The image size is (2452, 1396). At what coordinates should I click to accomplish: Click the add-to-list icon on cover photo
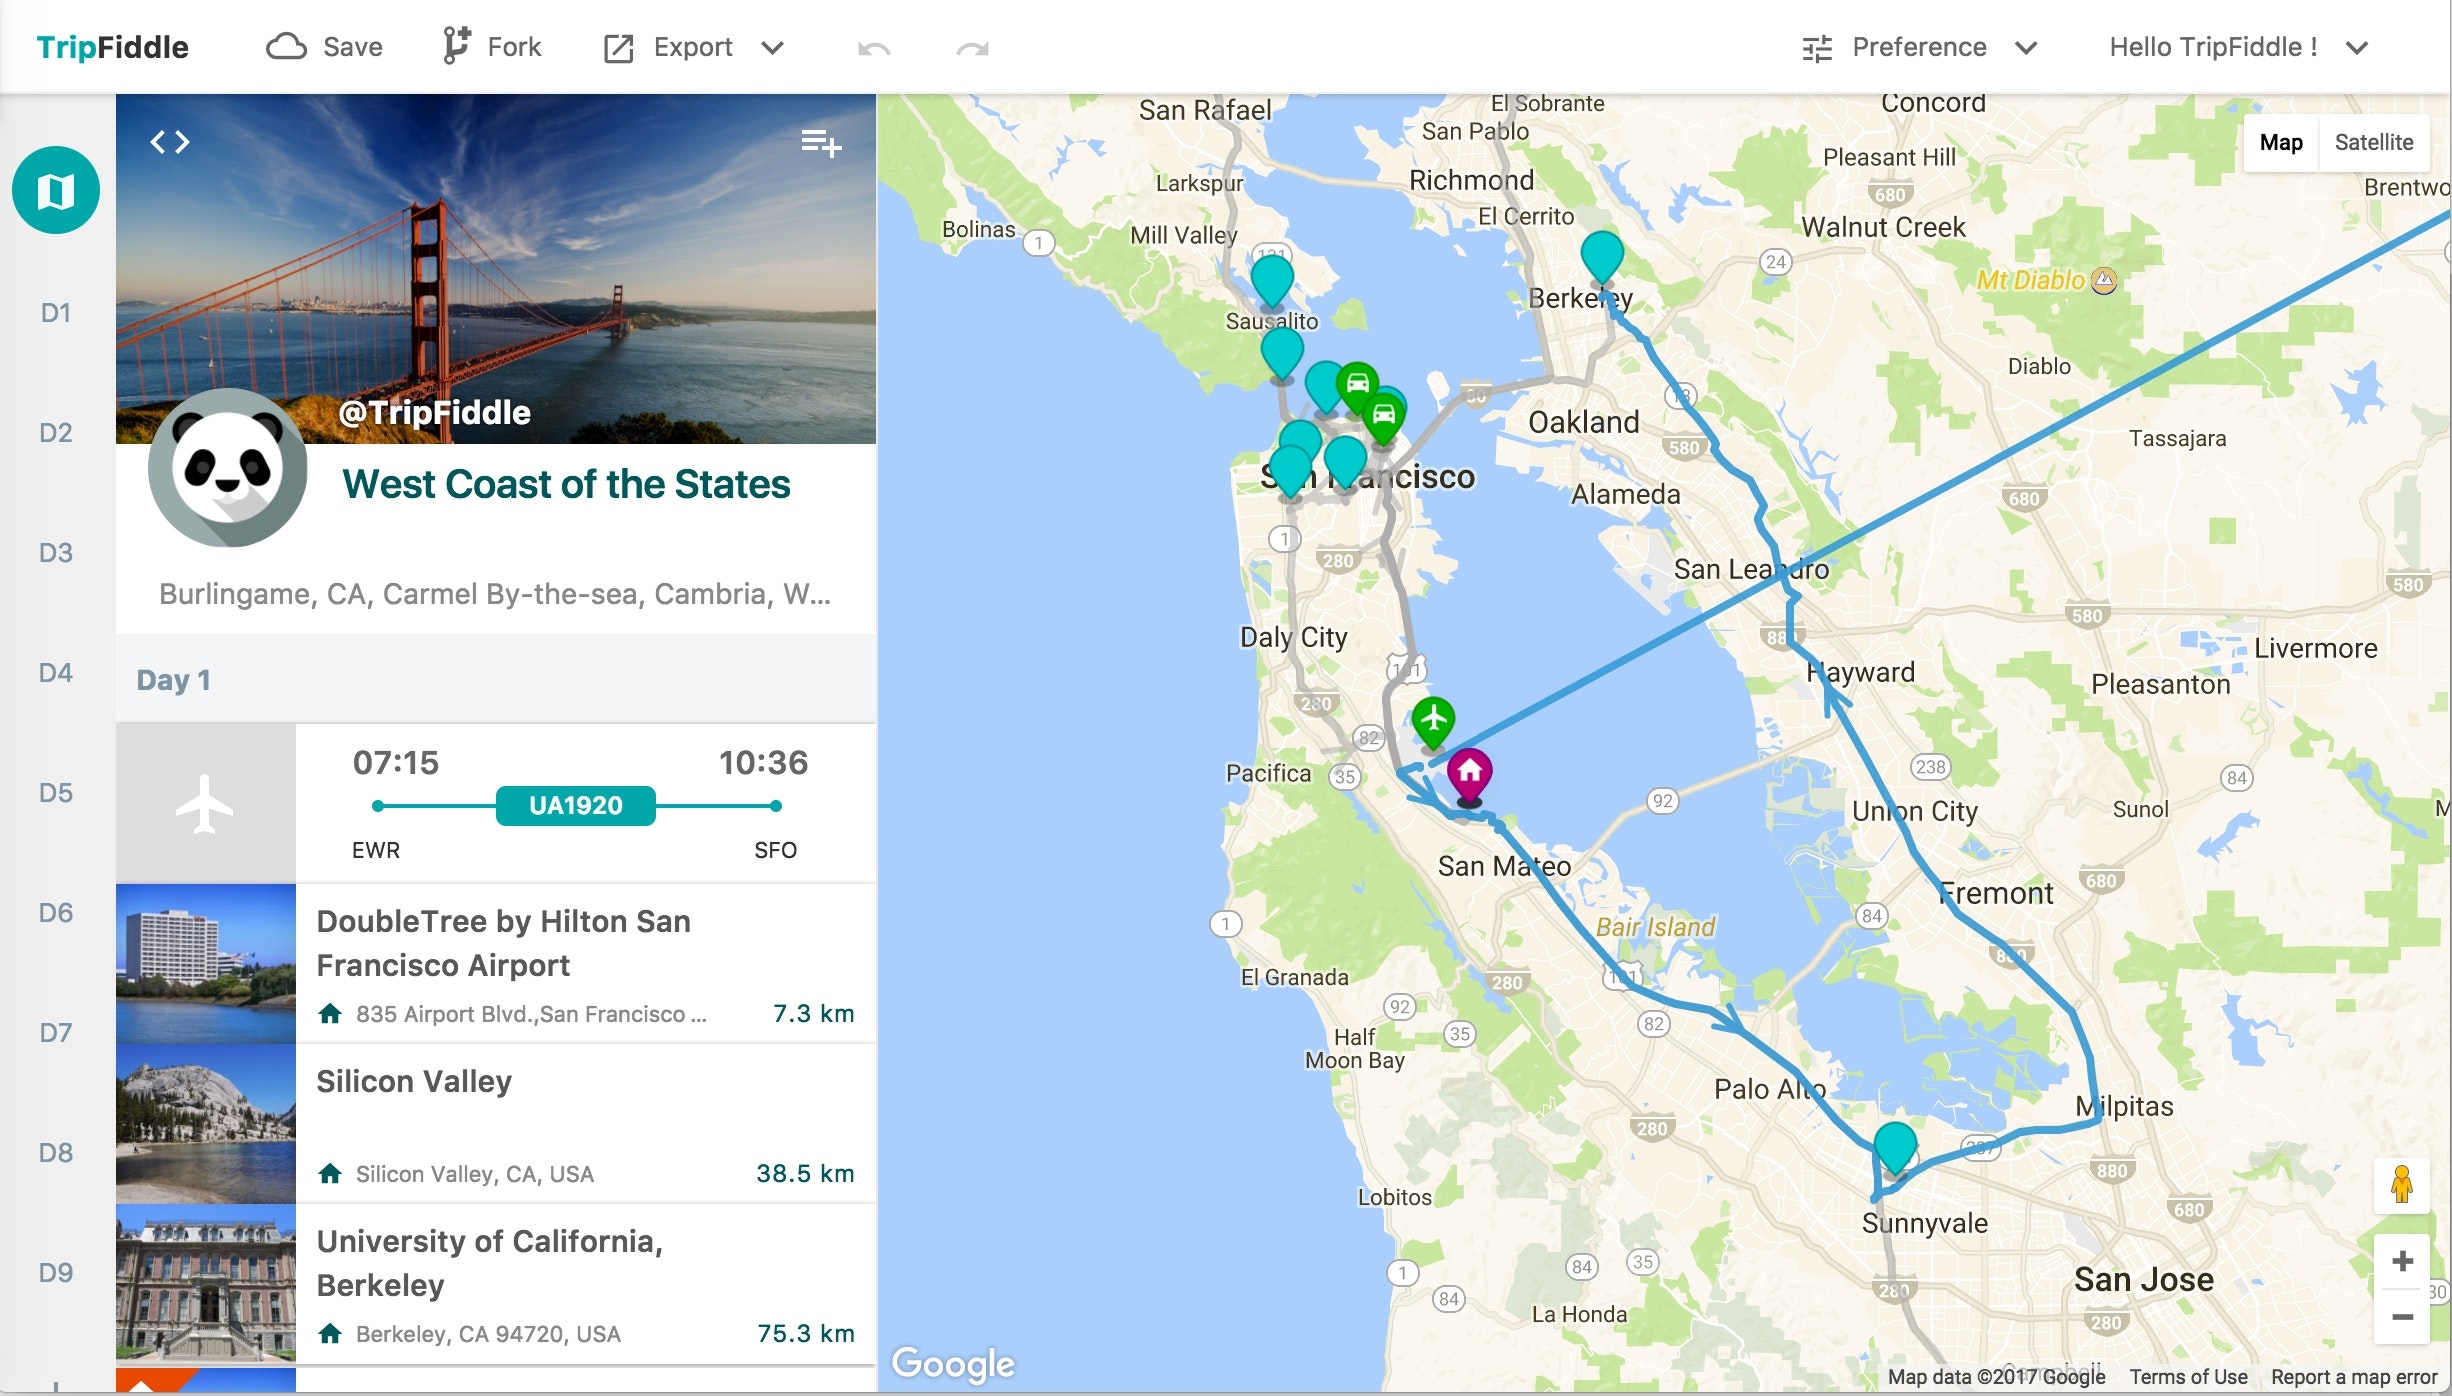point(821,144)
